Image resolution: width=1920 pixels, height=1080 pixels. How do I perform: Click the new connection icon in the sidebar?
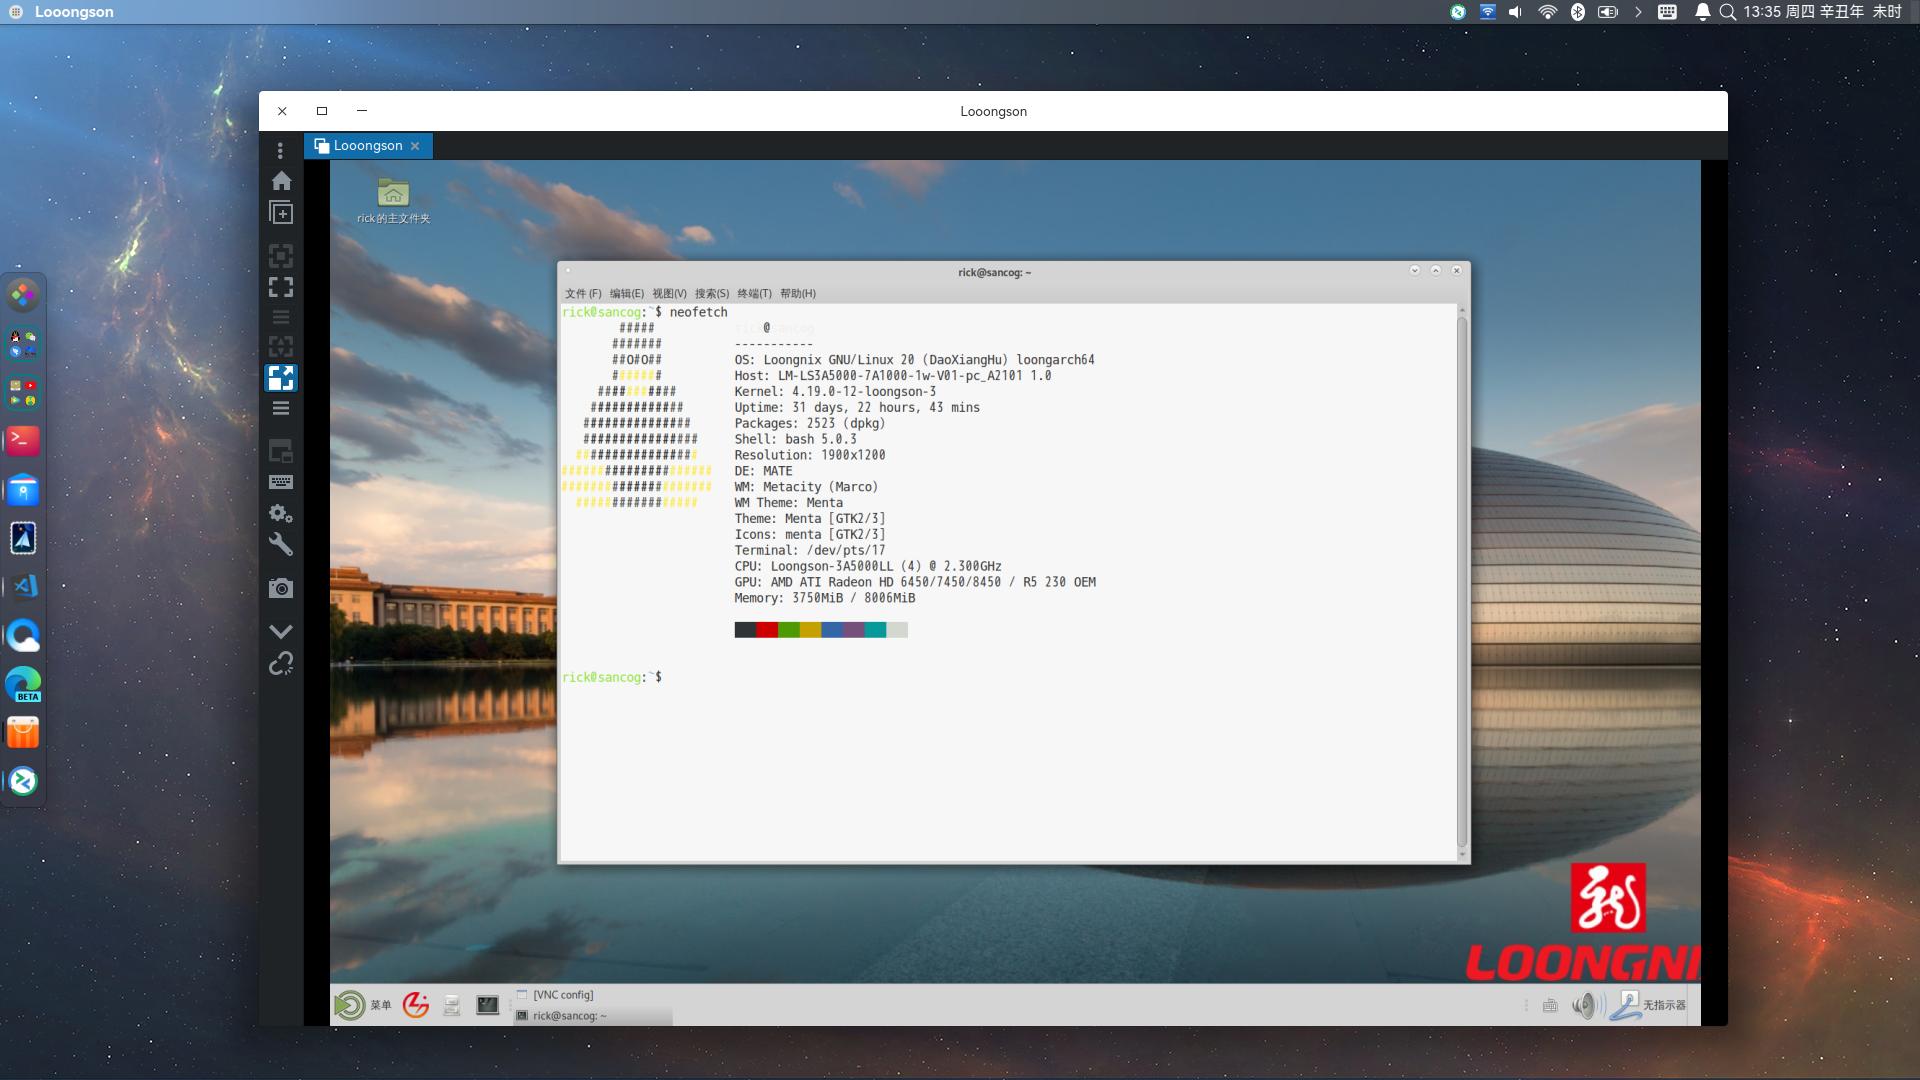pos(281,213)
